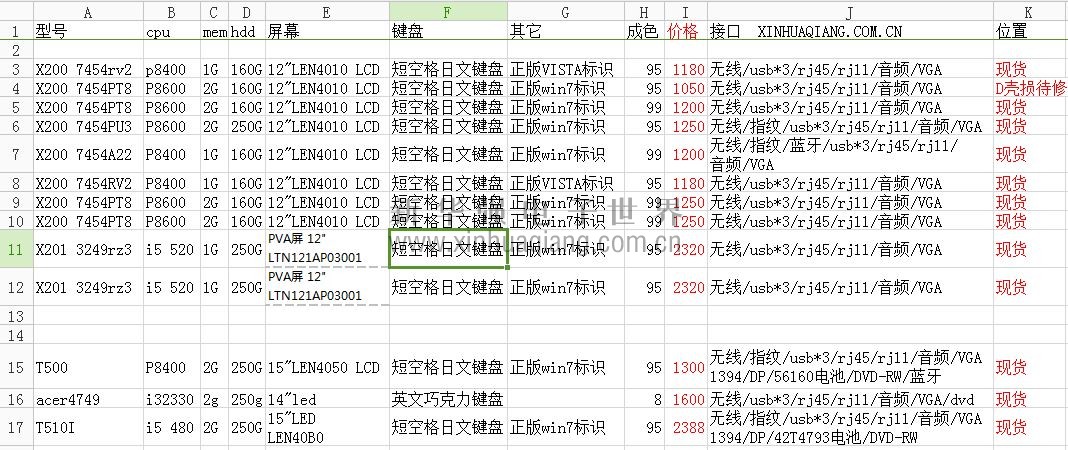Select cell containing XINHUAQIANG.COM.CN
This screenshot has height=450, width=1068.
coord(849,32)
